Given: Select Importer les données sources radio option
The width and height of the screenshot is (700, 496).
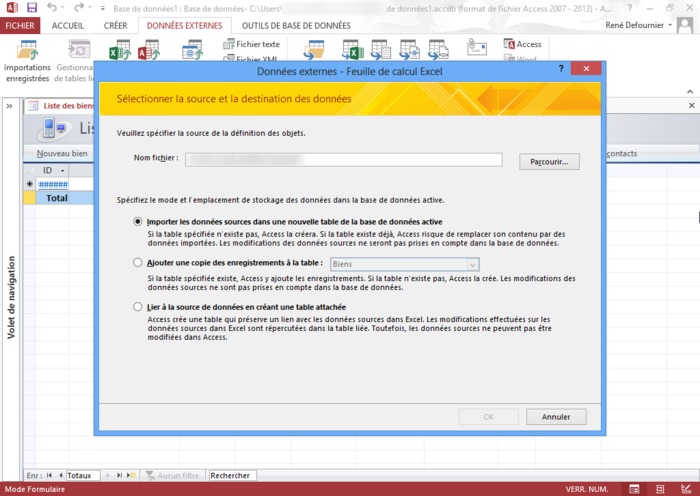Looking at the screenshot, I should coord(138,221).
